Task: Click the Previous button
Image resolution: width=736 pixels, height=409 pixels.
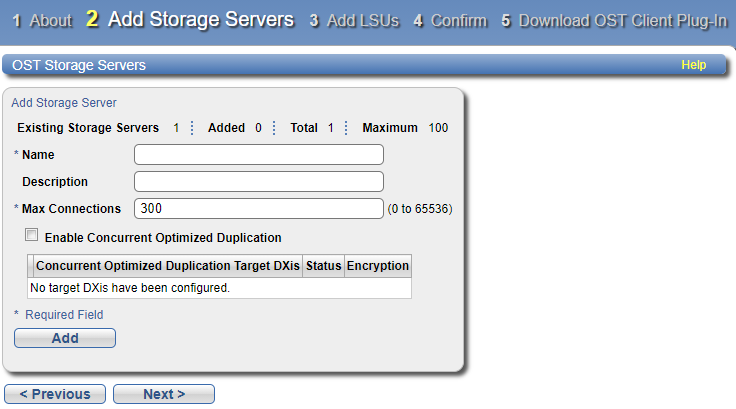Action: click(x=55, y=394)
